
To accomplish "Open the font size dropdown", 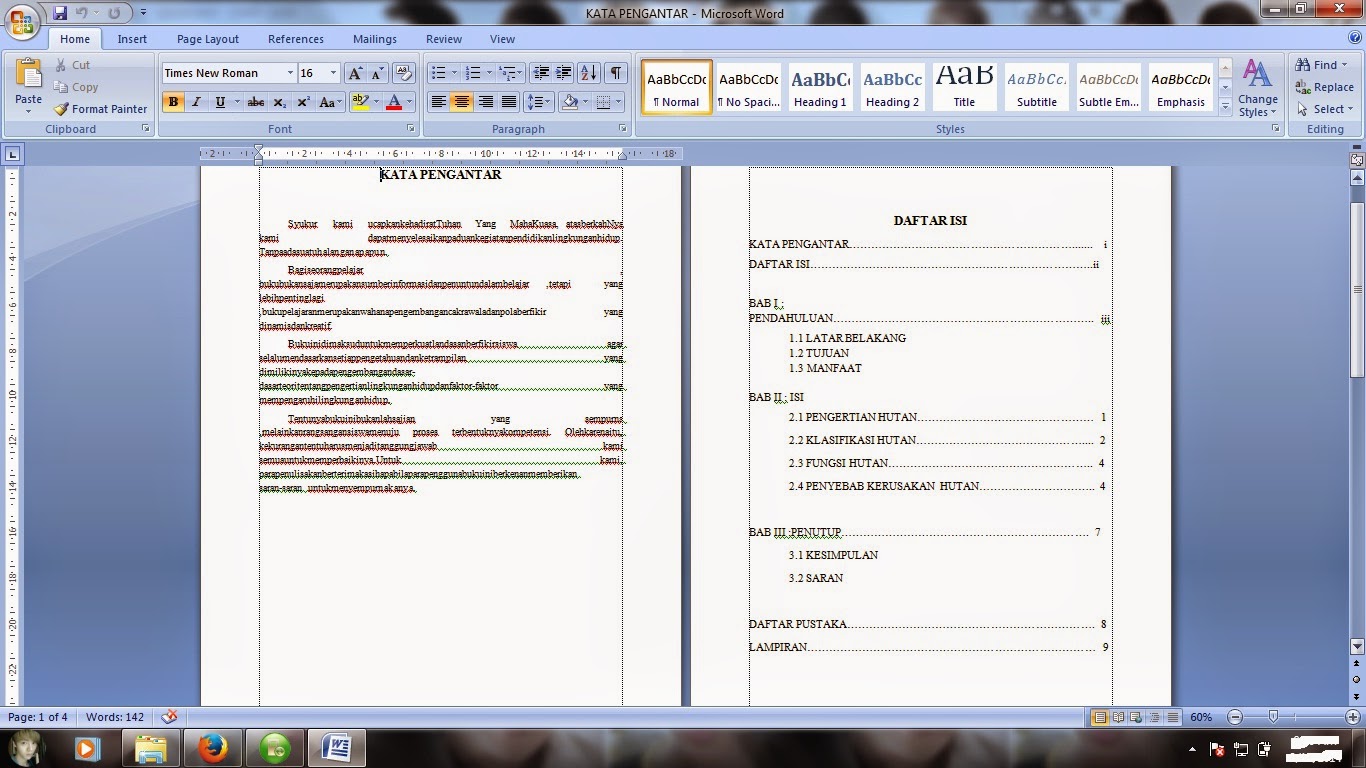I will [333, 73].
